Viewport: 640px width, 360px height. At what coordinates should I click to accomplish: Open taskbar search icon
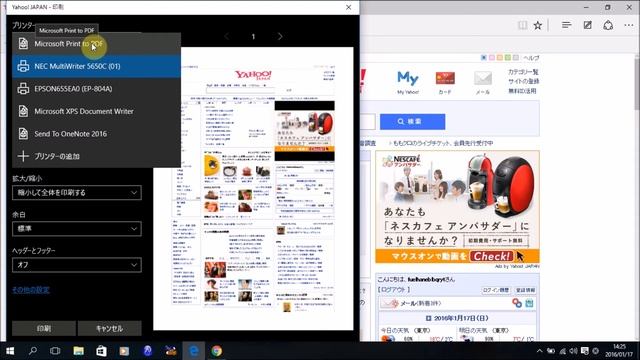[33, 351]
